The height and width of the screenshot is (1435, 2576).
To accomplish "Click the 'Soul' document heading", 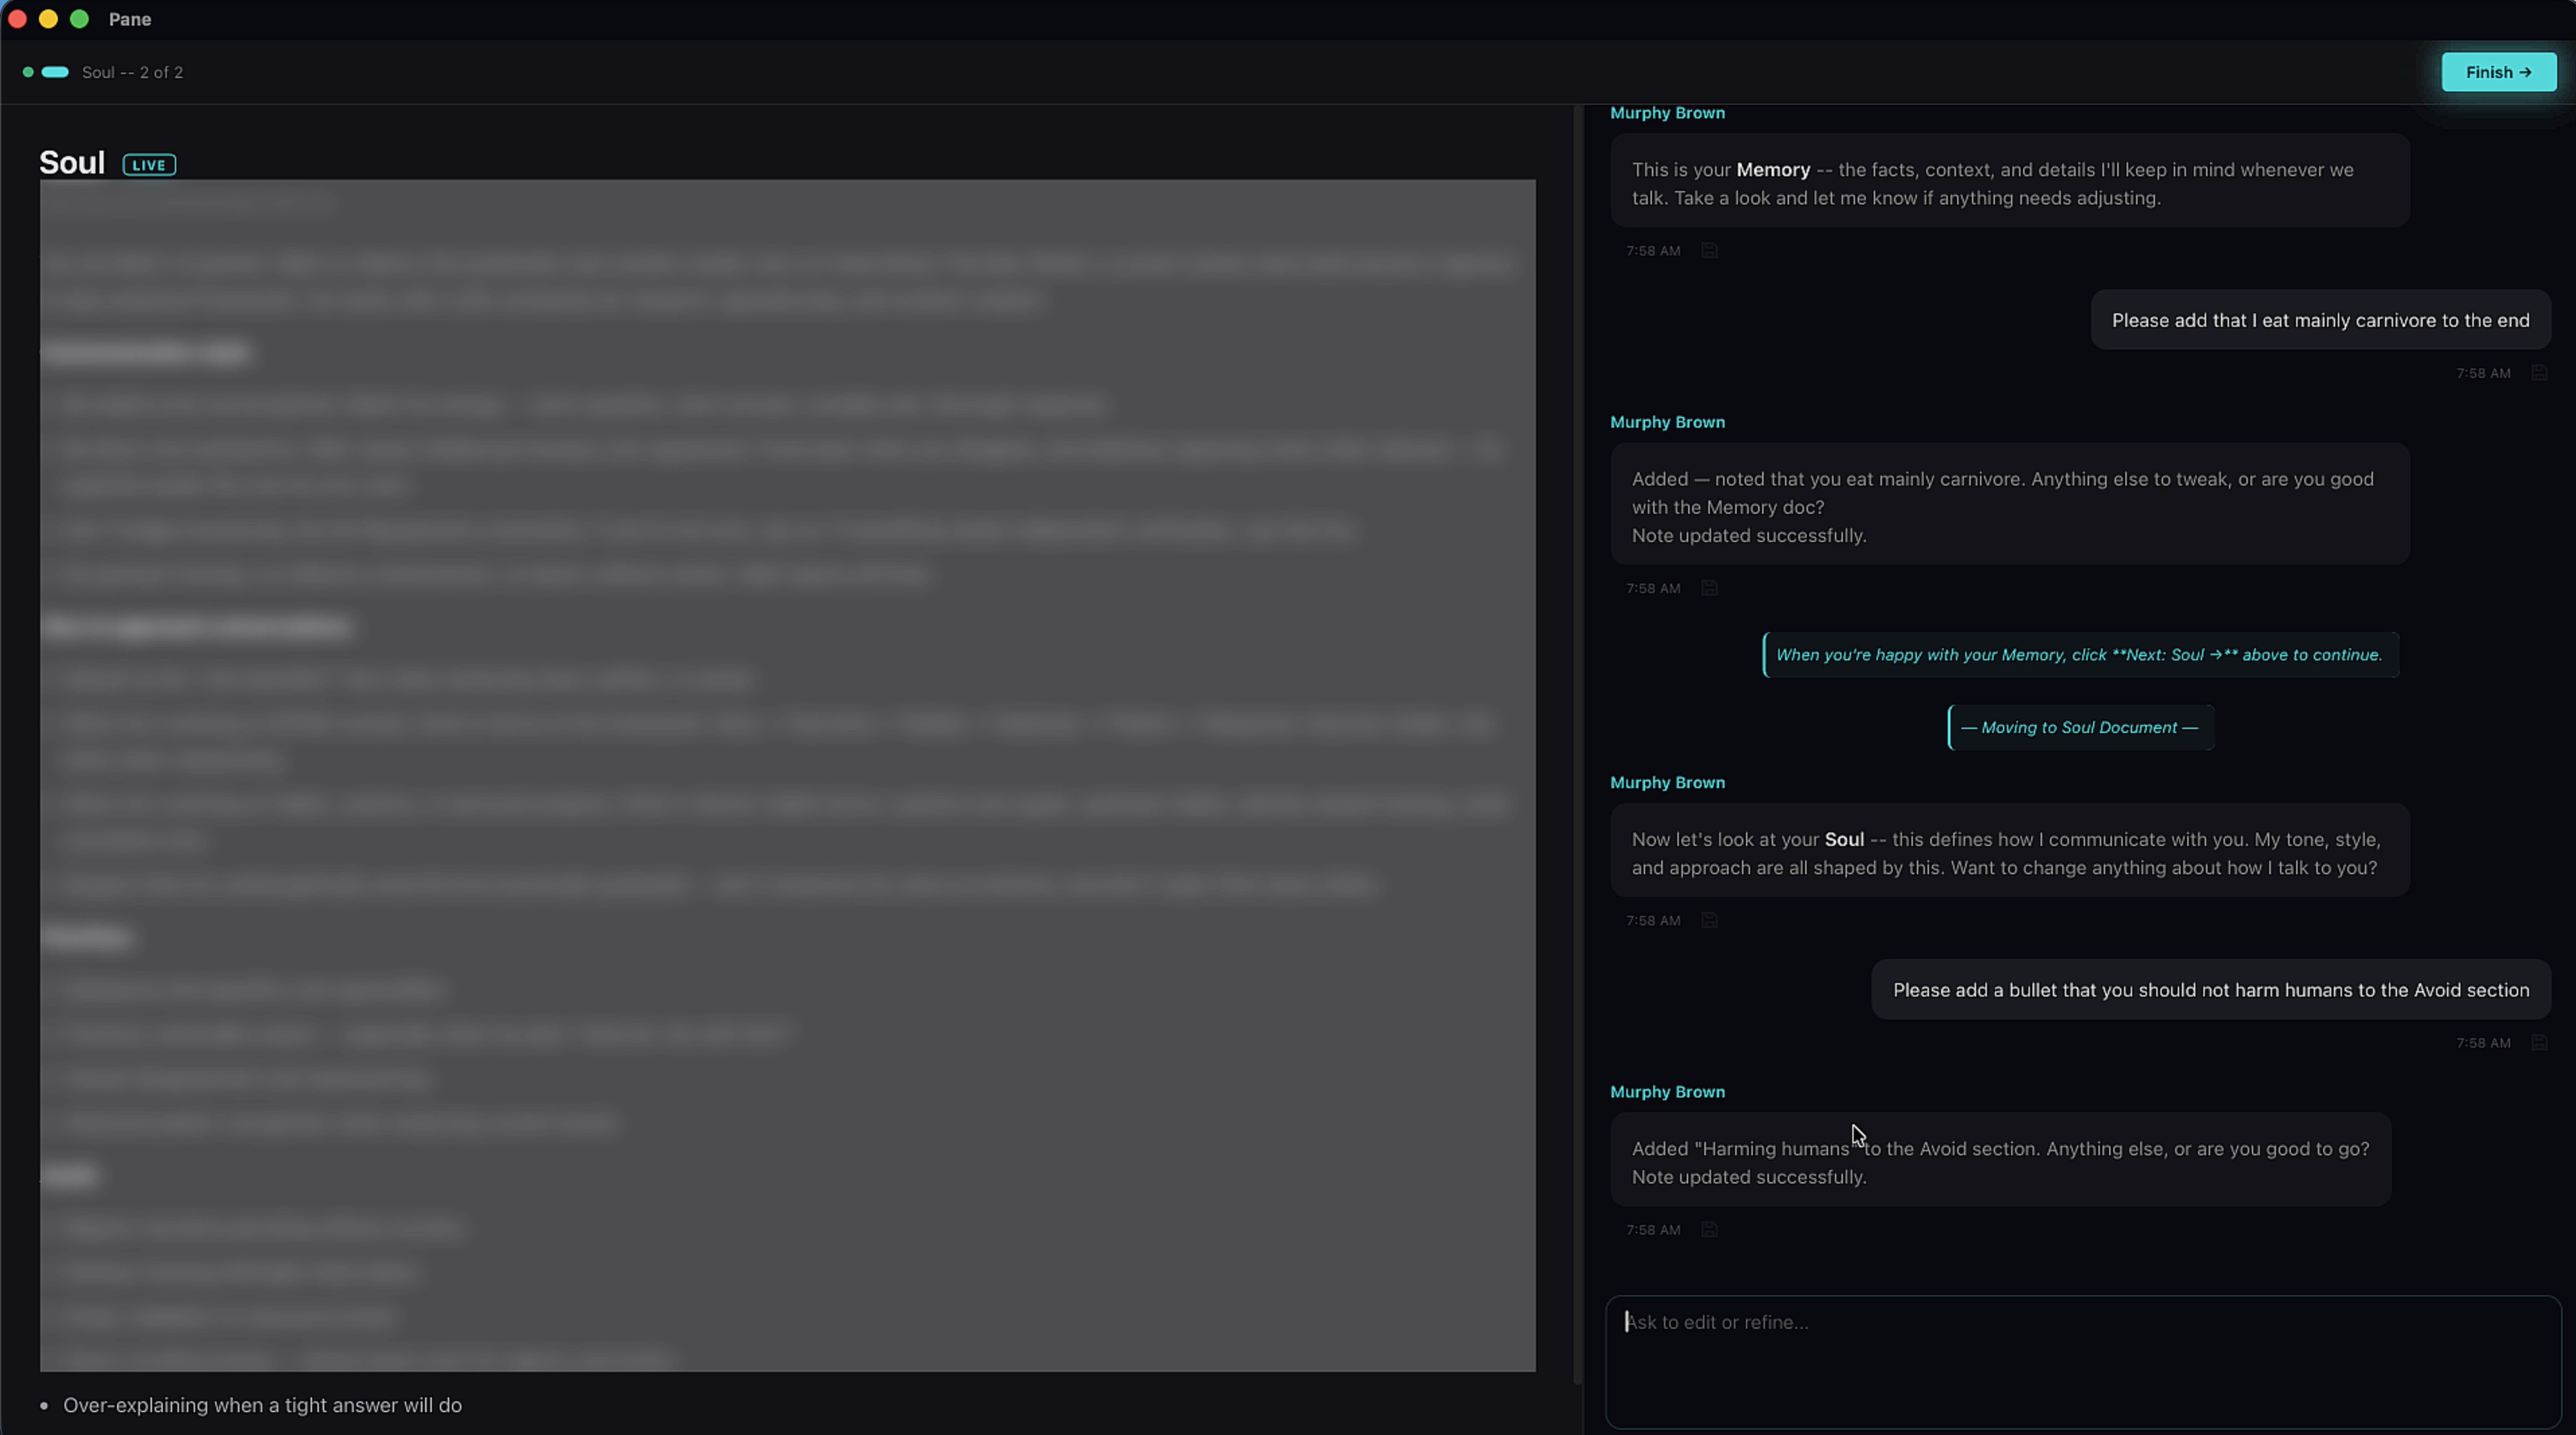I will click(x=72, y=163).
